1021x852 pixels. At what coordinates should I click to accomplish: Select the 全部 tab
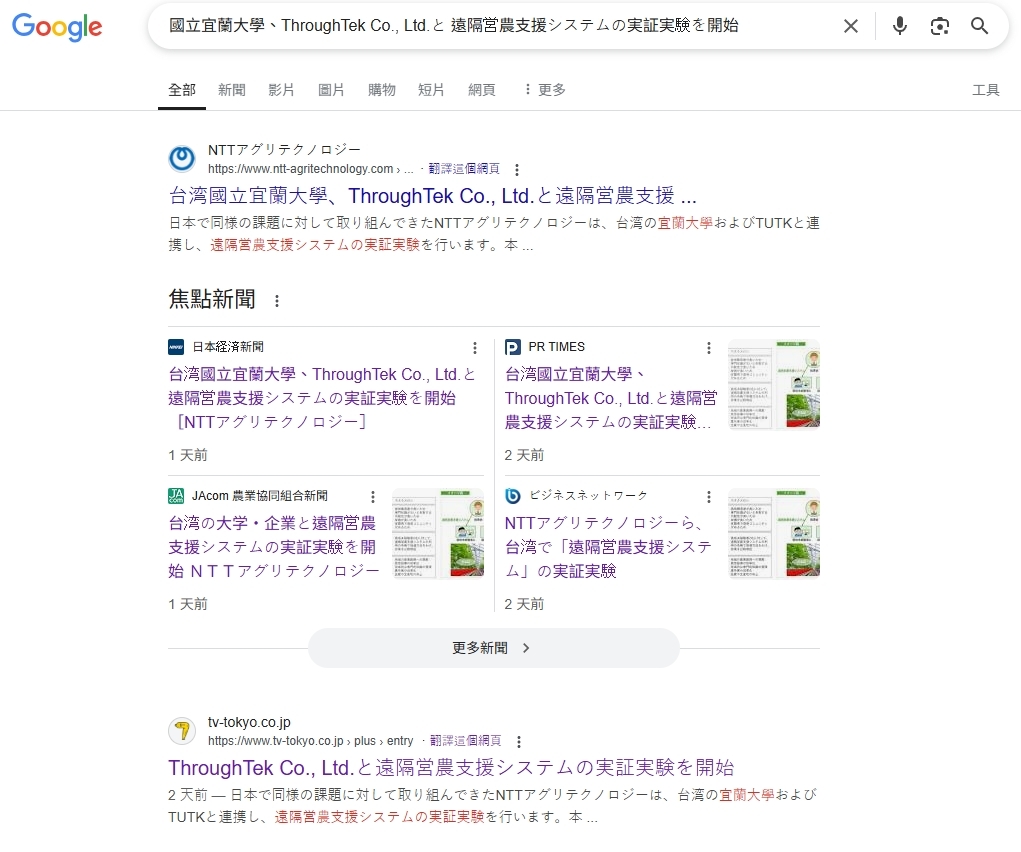click(182, 90)
